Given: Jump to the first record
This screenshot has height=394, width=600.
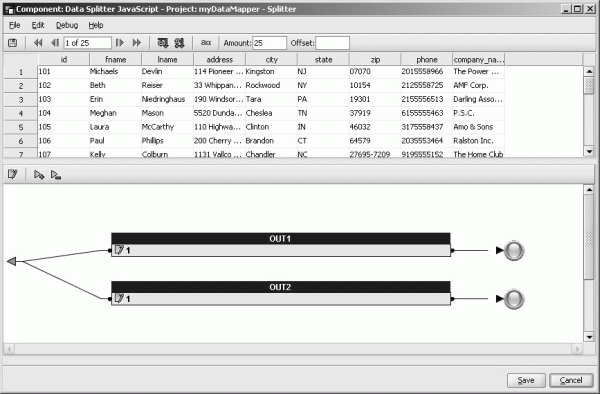Looking at the screenshot, I should point(38,43).
